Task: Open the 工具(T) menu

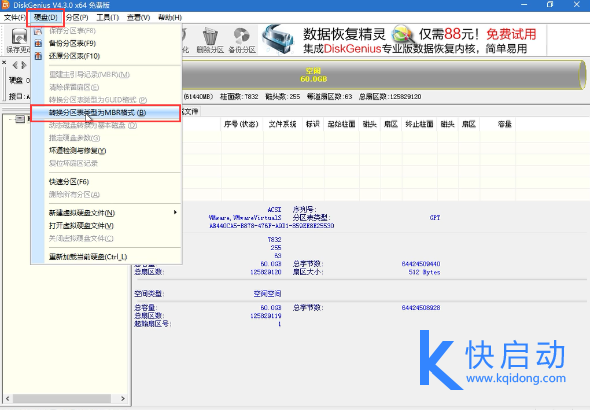Action: pyautogui.click(x=108, y=17)
